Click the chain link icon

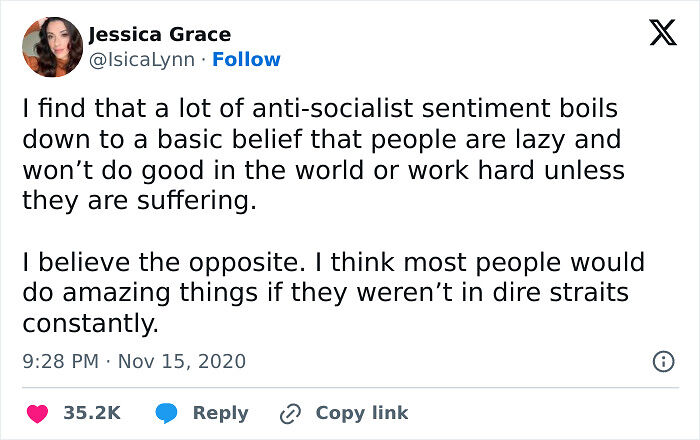[x=293, y=413]
